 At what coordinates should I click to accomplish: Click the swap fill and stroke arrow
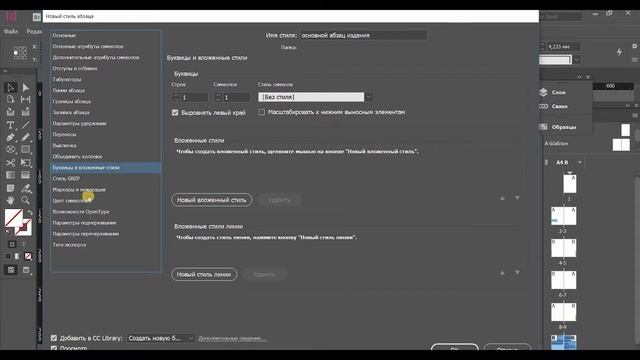[x=29, y=213]
